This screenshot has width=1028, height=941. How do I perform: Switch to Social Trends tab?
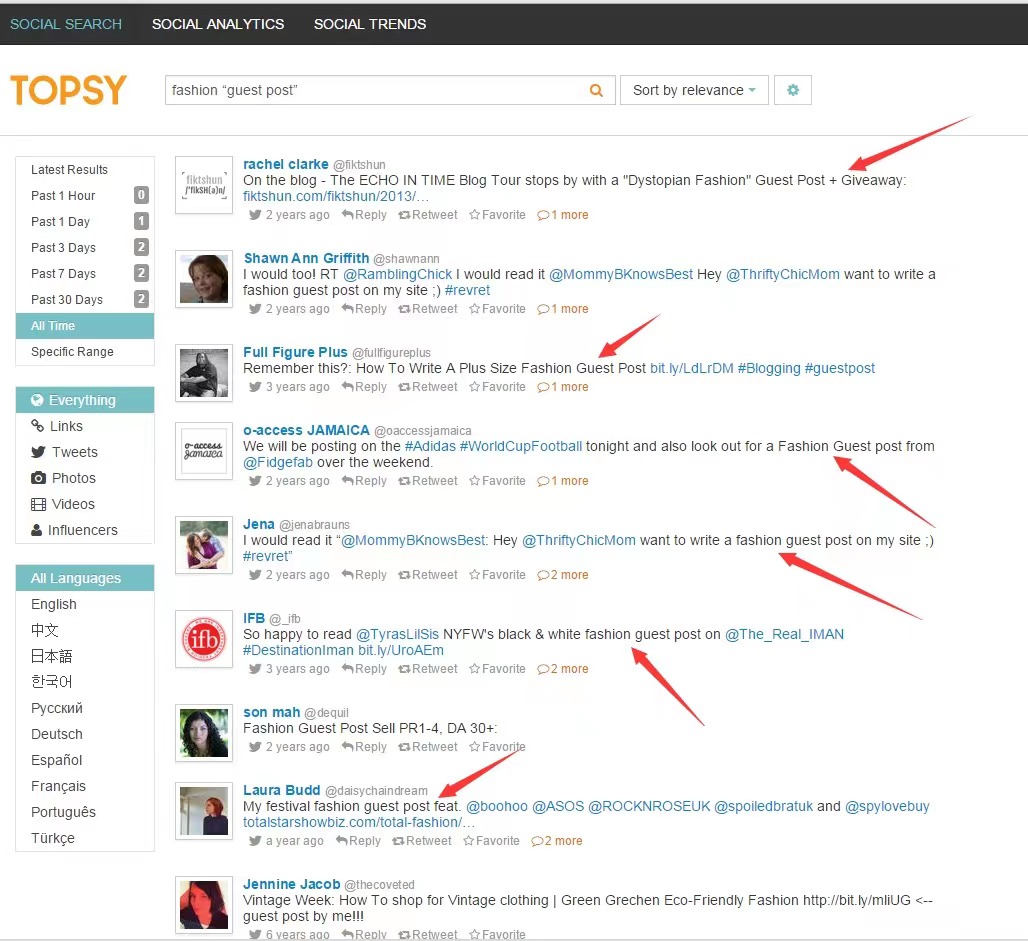(370, 24)
